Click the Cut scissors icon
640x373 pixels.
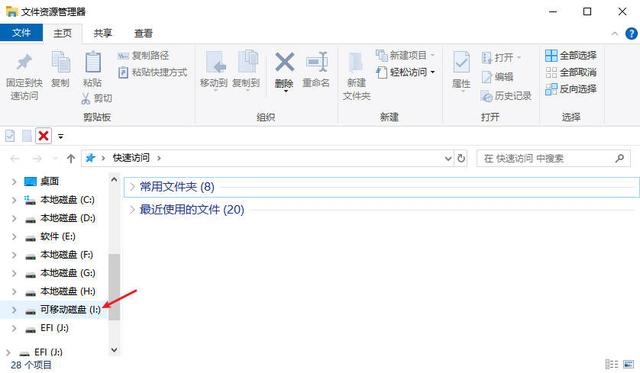point(85,98)
